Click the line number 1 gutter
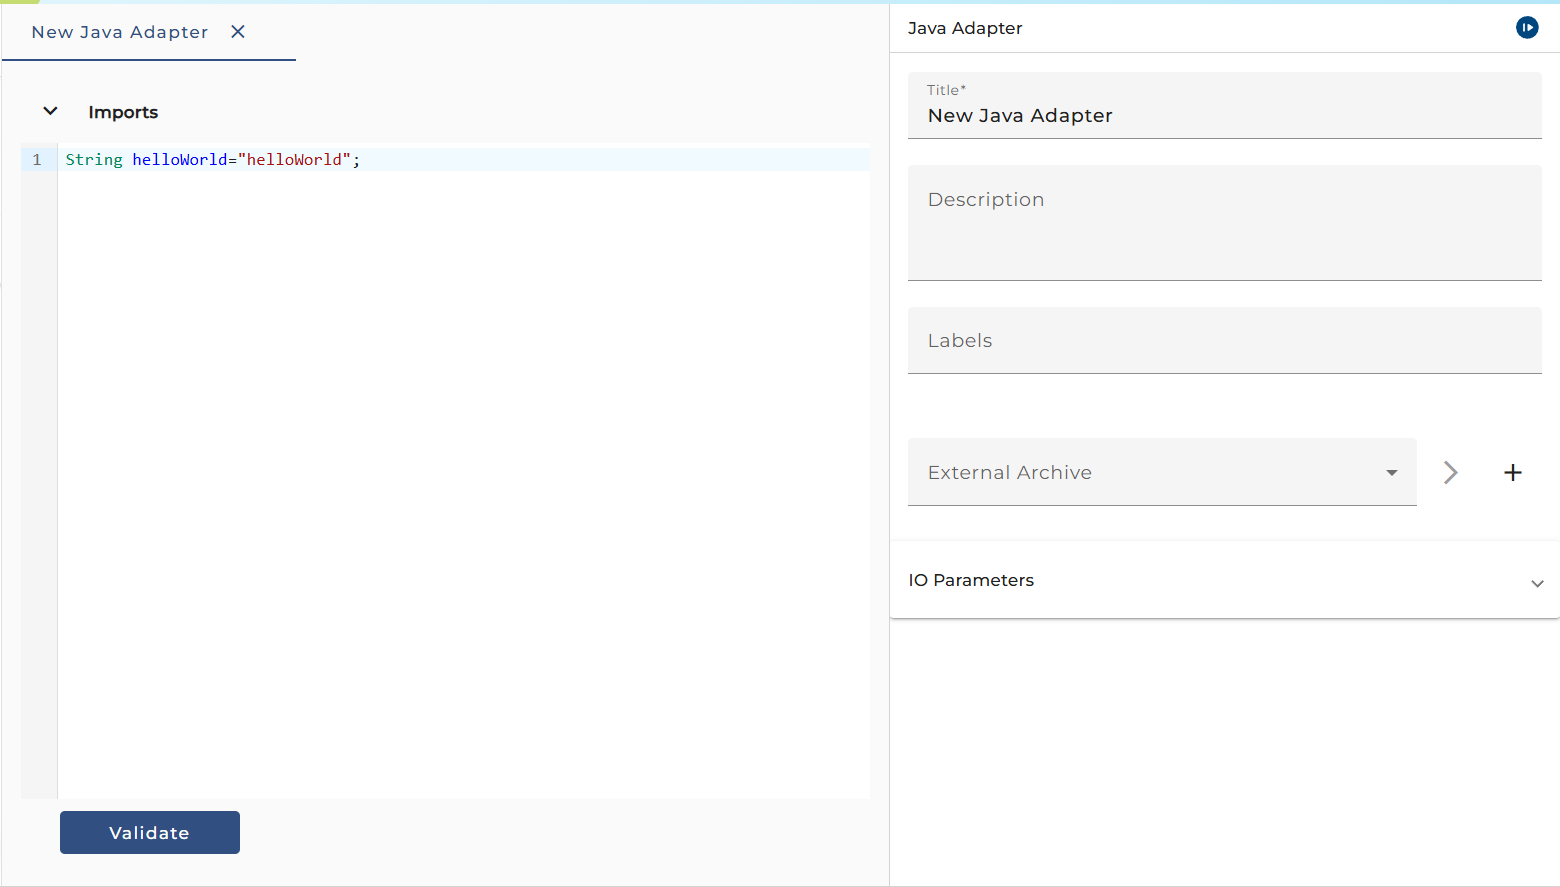 (38, 160)
